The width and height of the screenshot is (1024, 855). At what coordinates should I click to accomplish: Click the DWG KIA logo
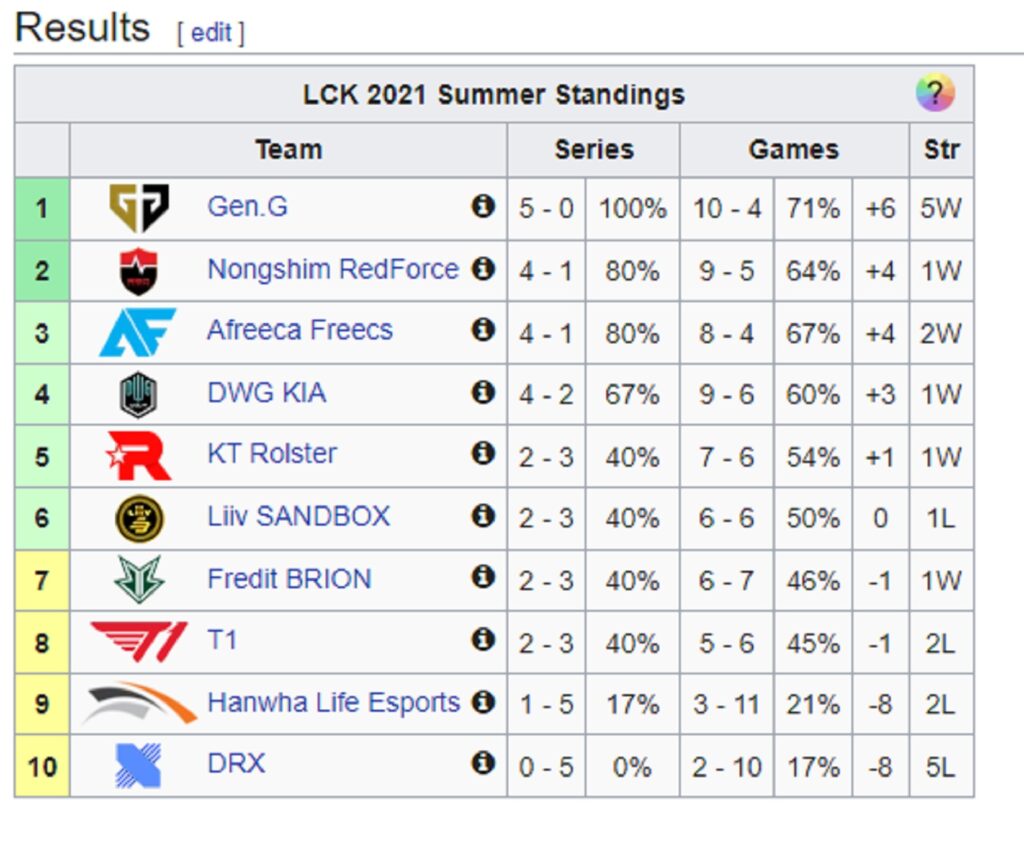[x=138, y=393]
